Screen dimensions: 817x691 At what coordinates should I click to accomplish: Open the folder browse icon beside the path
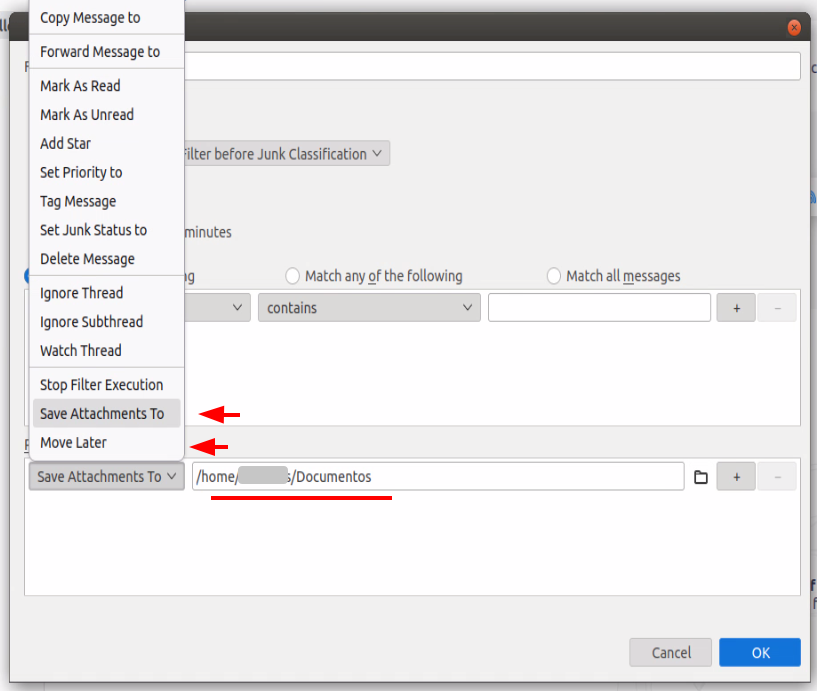point(701,477)
